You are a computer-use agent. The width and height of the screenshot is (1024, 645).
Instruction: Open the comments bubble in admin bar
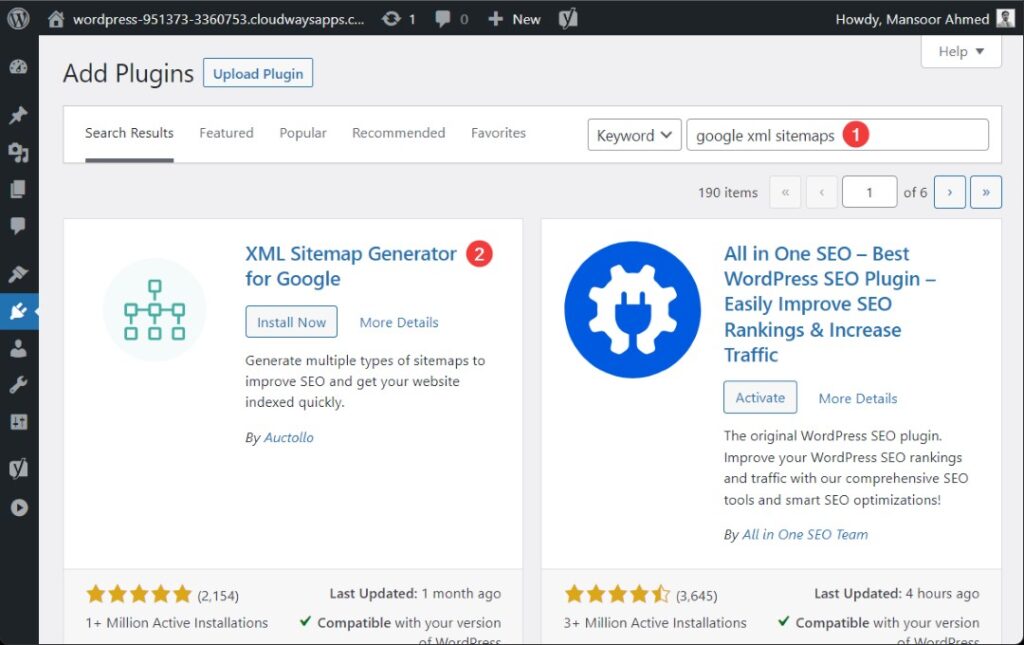451,19
